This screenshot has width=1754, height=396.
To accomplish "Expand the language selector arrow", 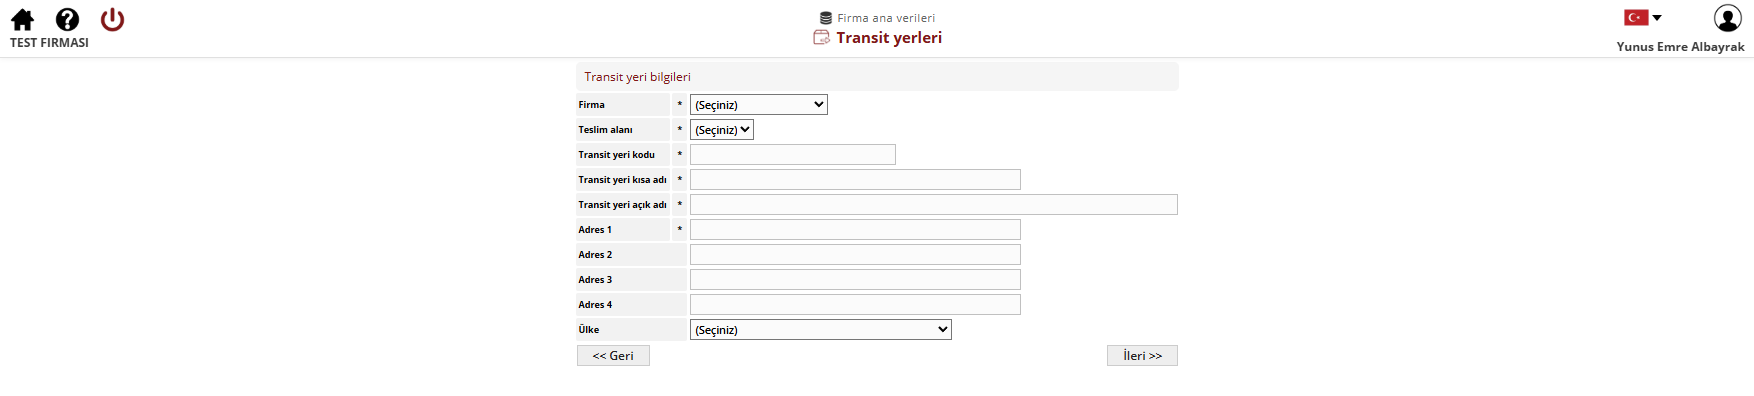I will tap(1657, 17).
